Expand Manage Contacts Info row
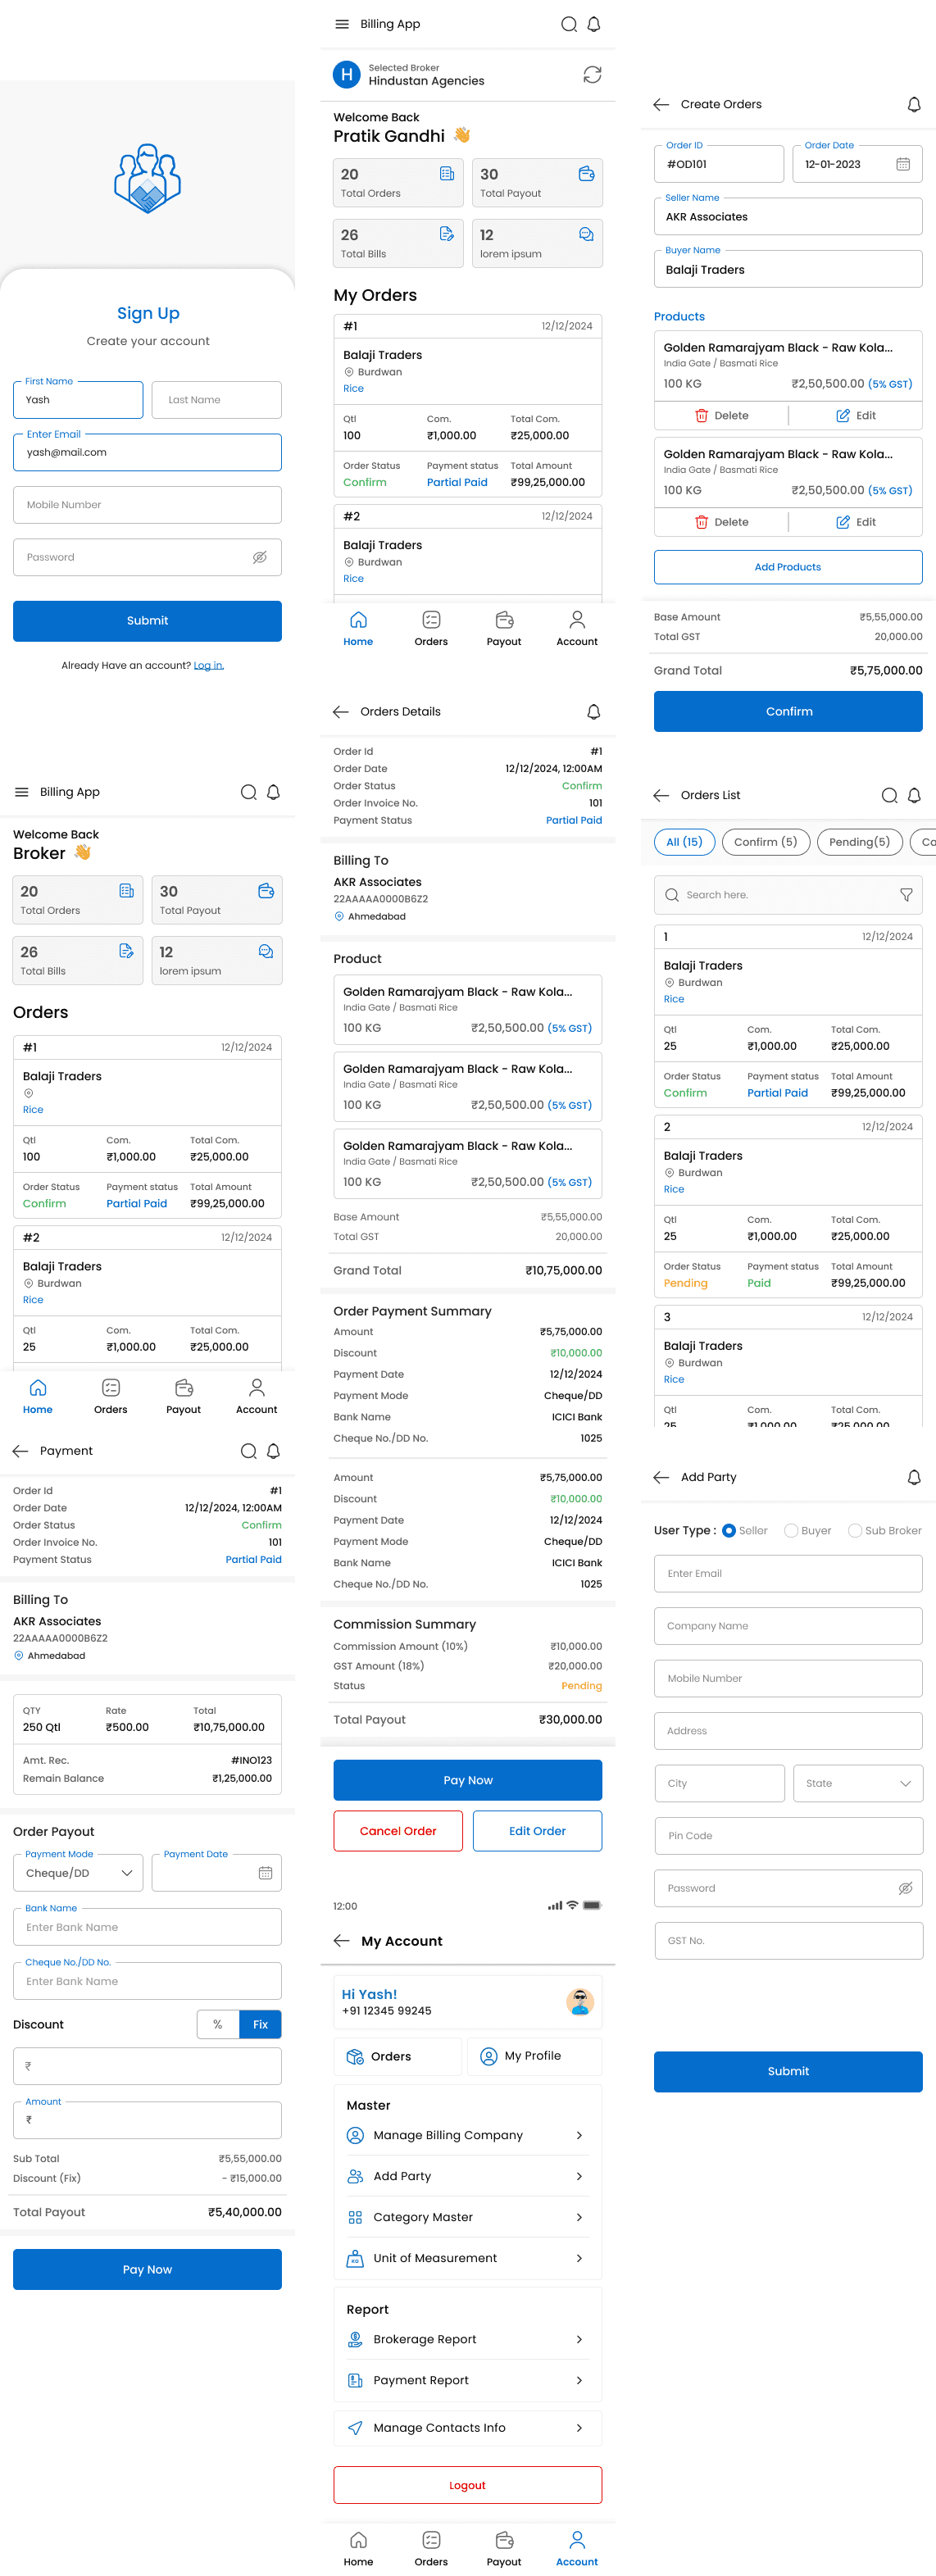 [467, 2428]
